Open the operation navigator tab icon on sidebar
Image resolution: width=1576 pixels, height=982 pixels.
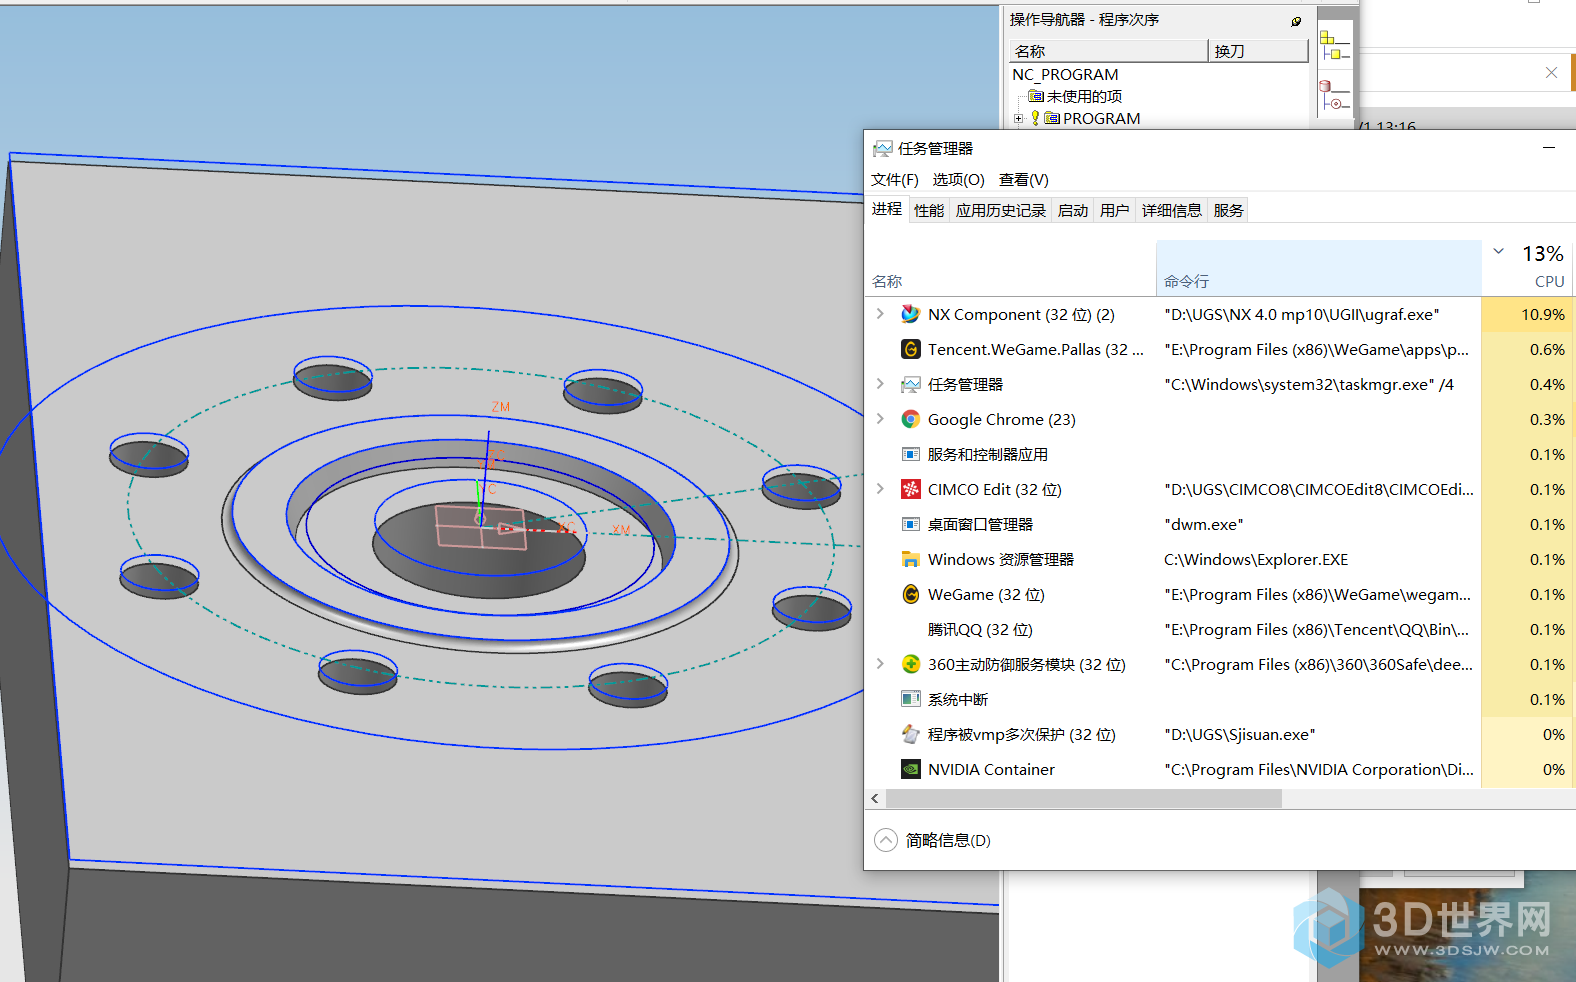coord(1334,46)
